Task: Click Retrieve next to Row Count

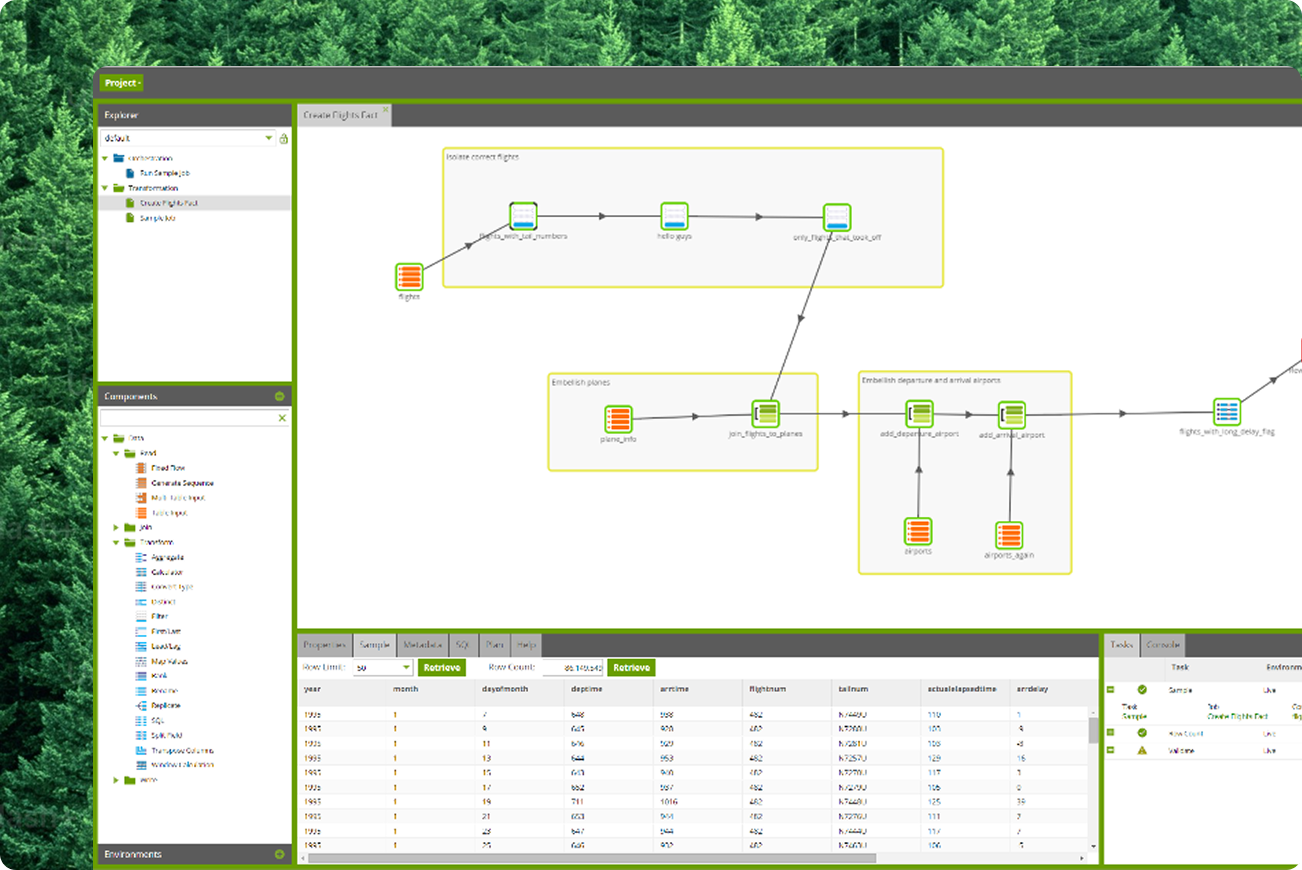Action: point(631,668)
